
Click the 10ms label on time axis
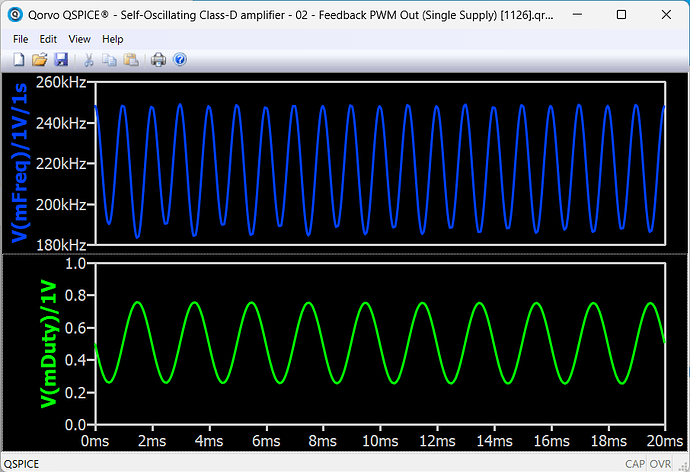379,440
